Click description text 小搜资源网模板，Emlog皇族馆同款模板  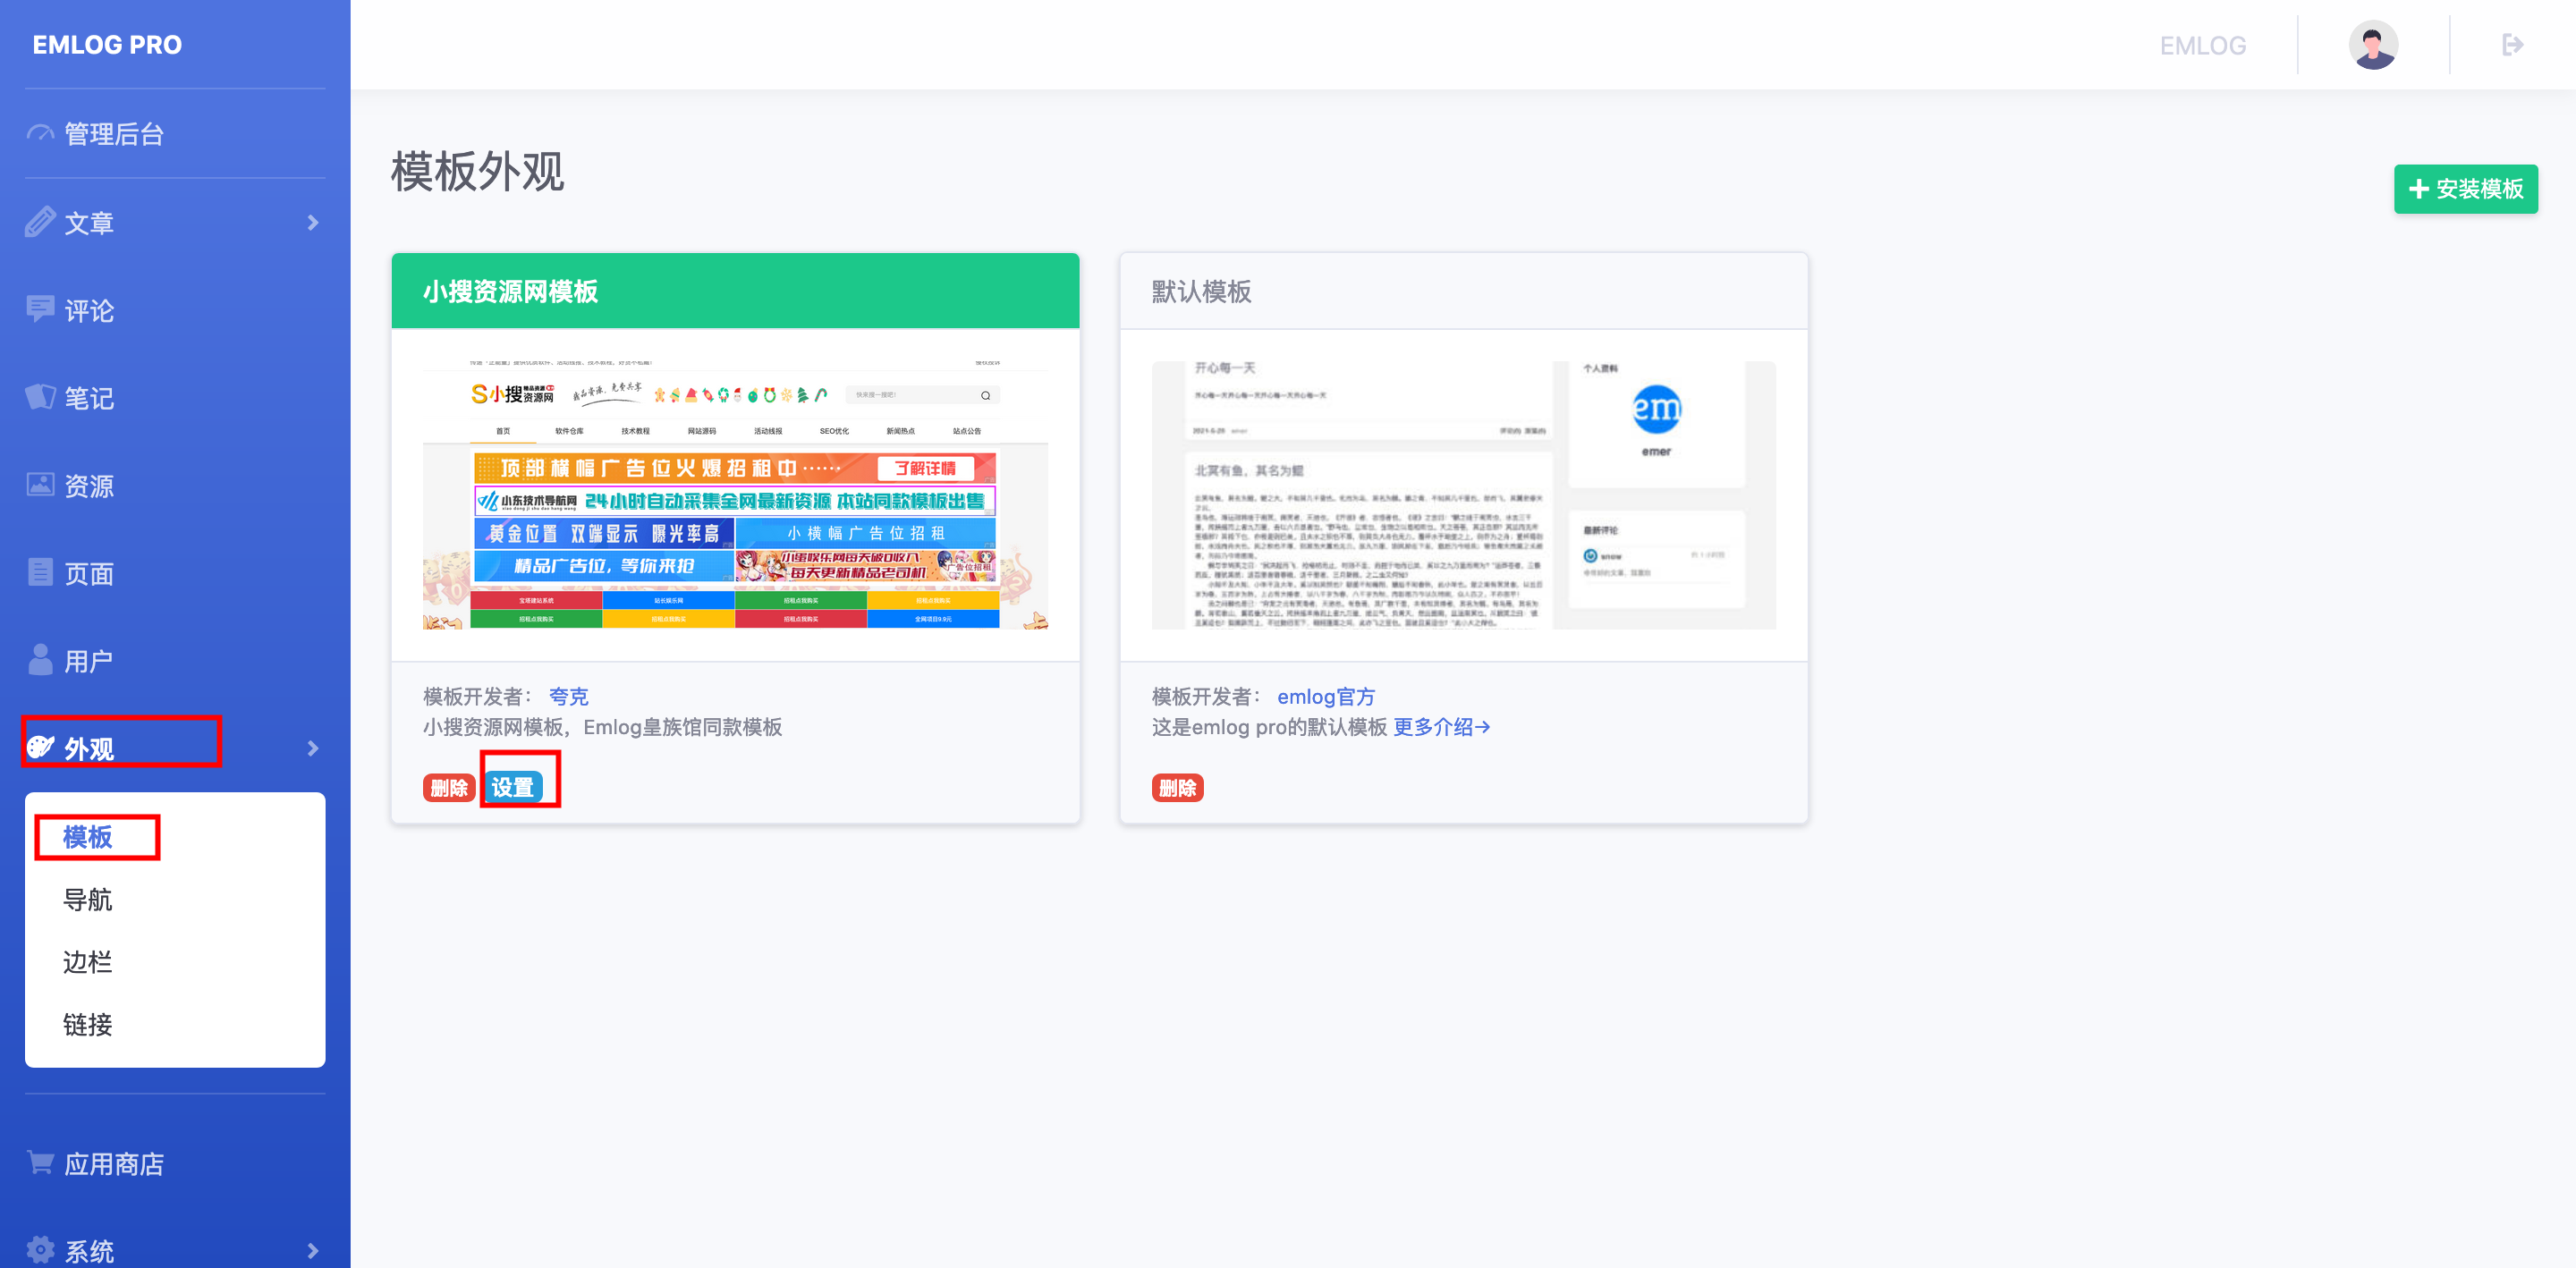[602, 727]
